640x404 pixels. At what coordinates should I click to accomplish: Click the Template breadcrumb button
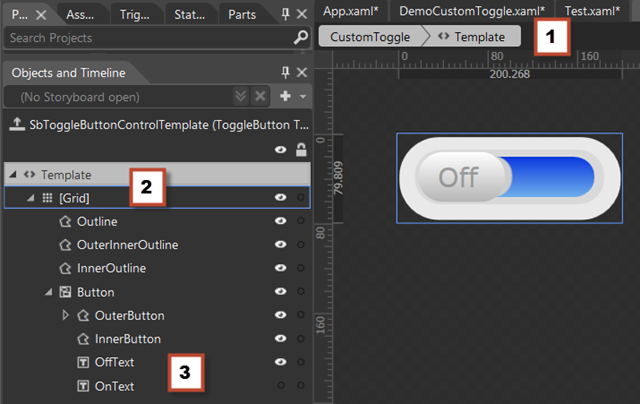click(472, 36)
